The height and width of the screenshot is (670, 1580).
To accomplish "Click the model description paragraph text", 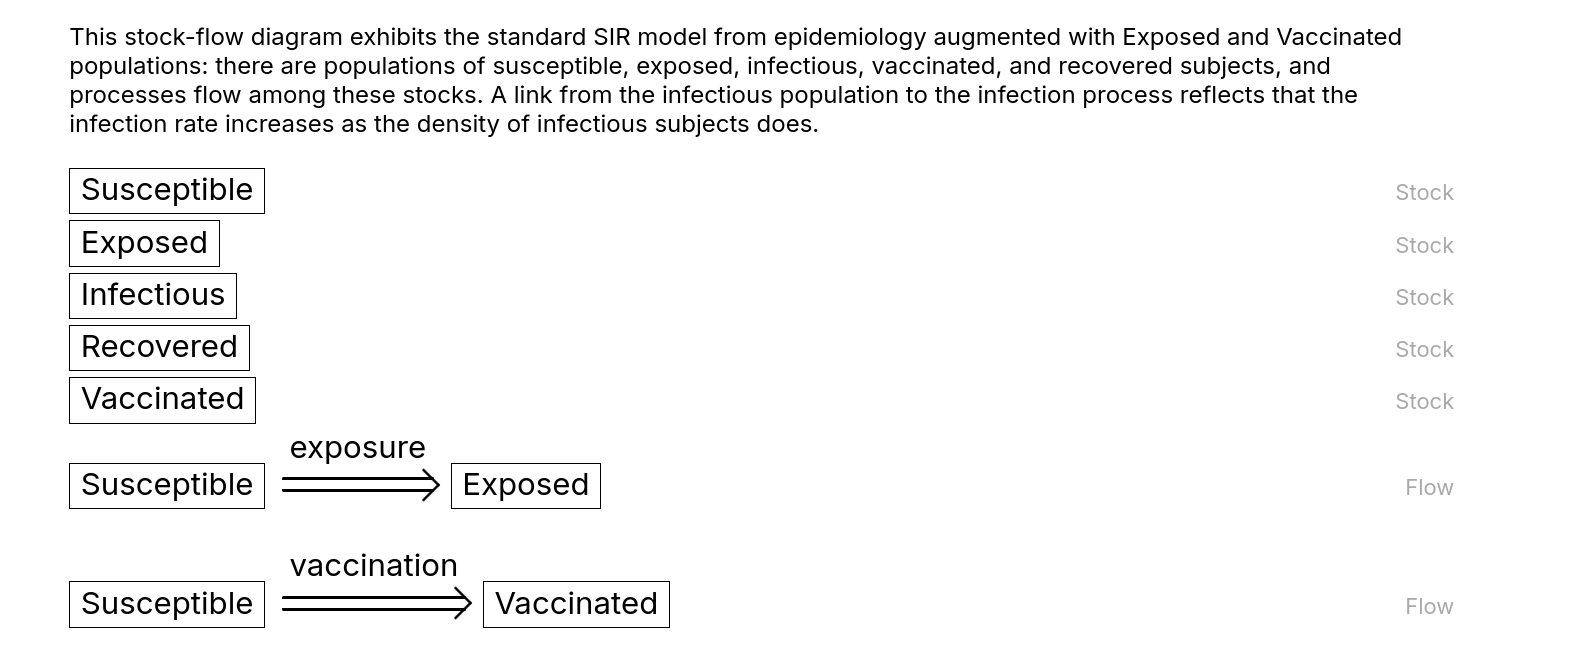I will pyautogui.click(x=735, y=80).
